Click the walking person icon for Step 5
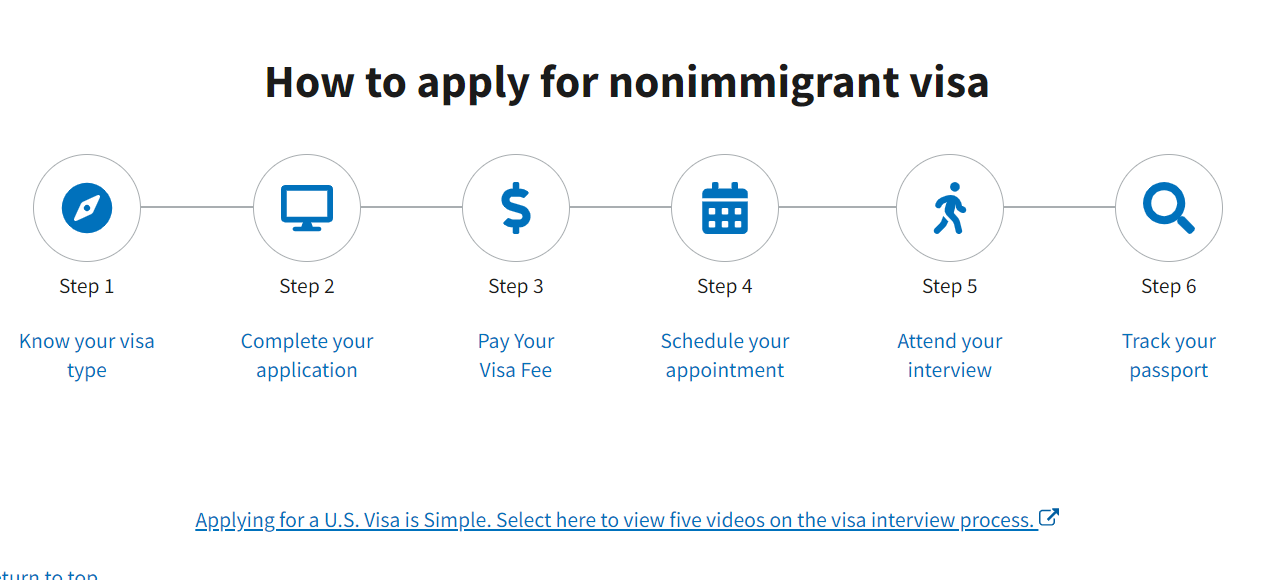This screenshot has width=1282, height=580. tap(949, 208)
